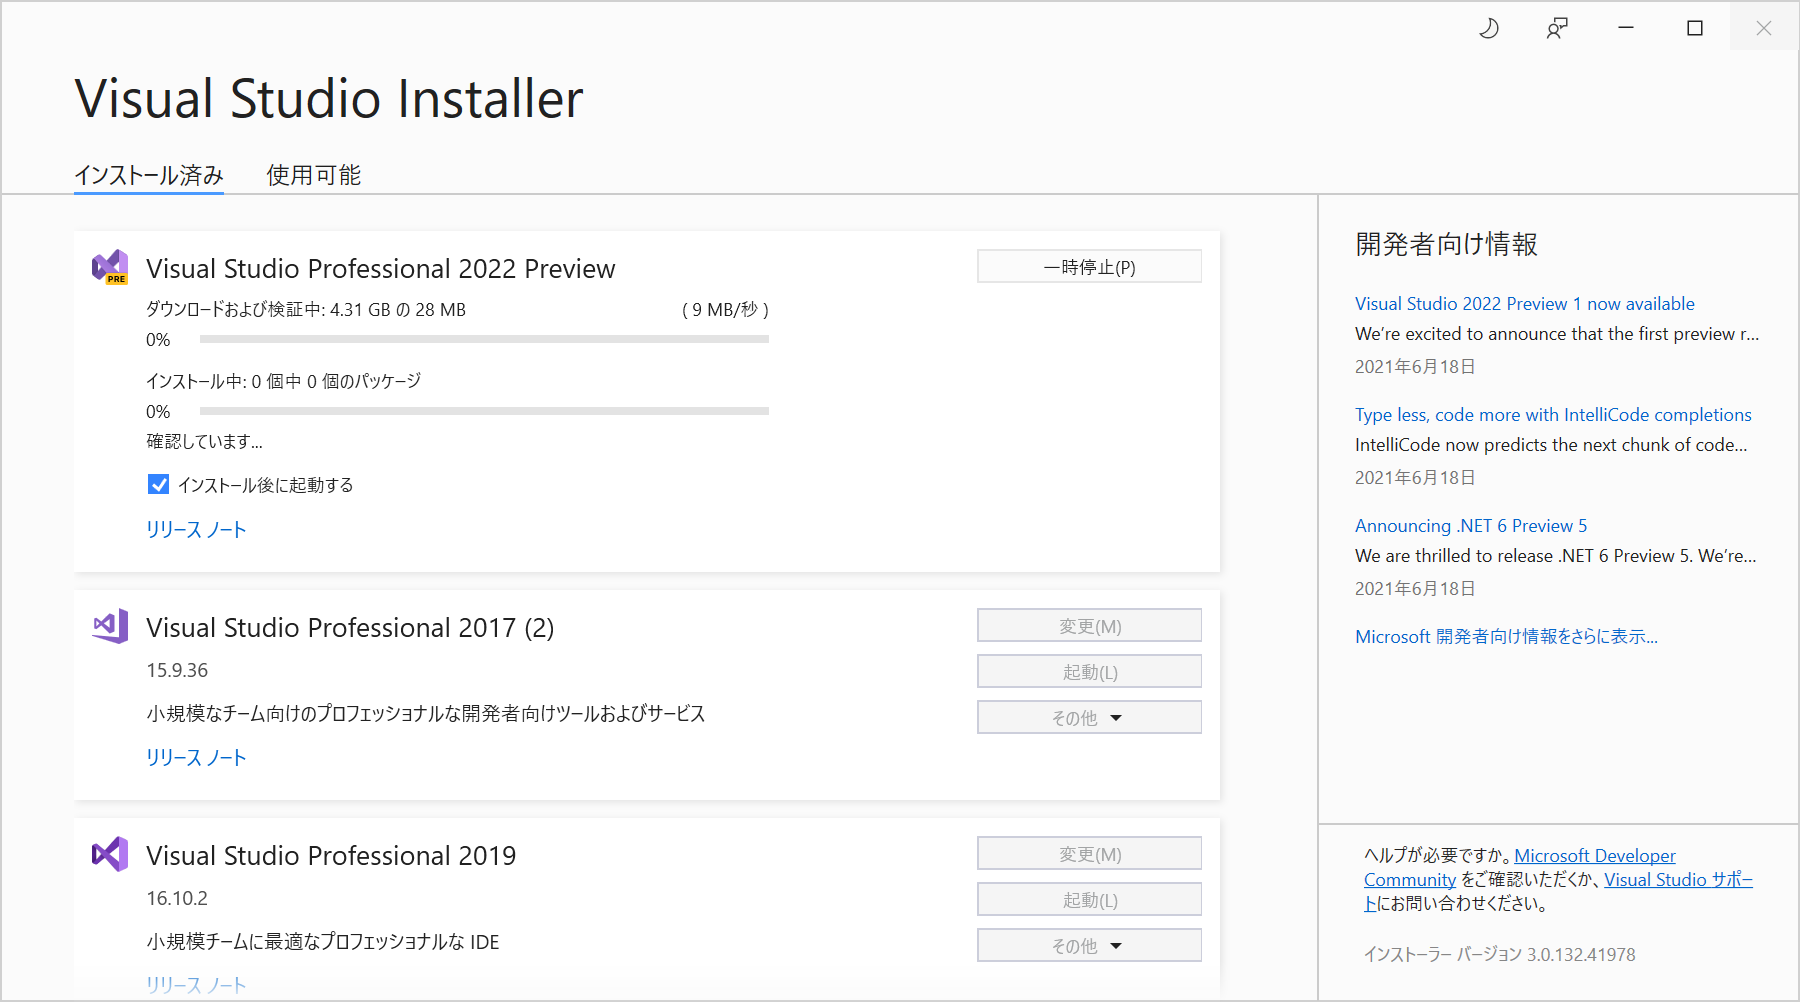Uncheck インストール後に起動する checkbox
1800x1002 pixels.
[158, 485]
